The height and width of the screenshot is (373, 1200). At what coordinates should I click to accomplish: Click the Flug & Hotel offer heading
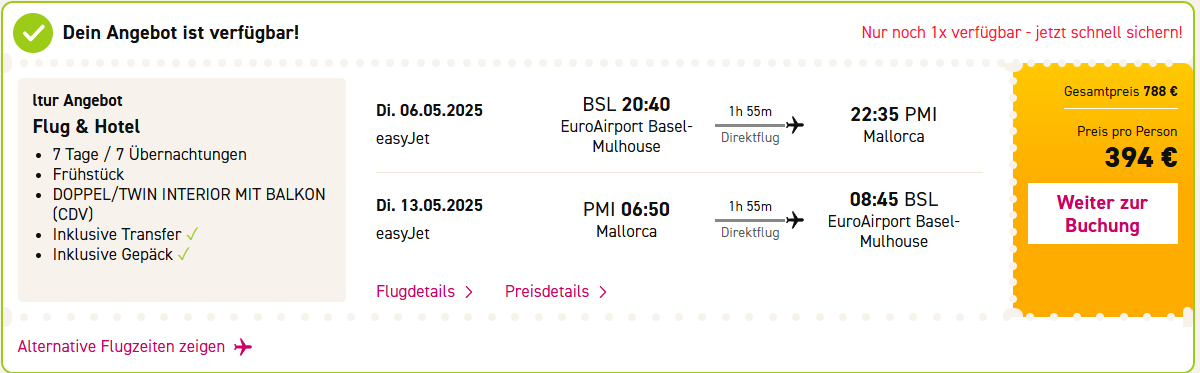click(x=86, y=127)
